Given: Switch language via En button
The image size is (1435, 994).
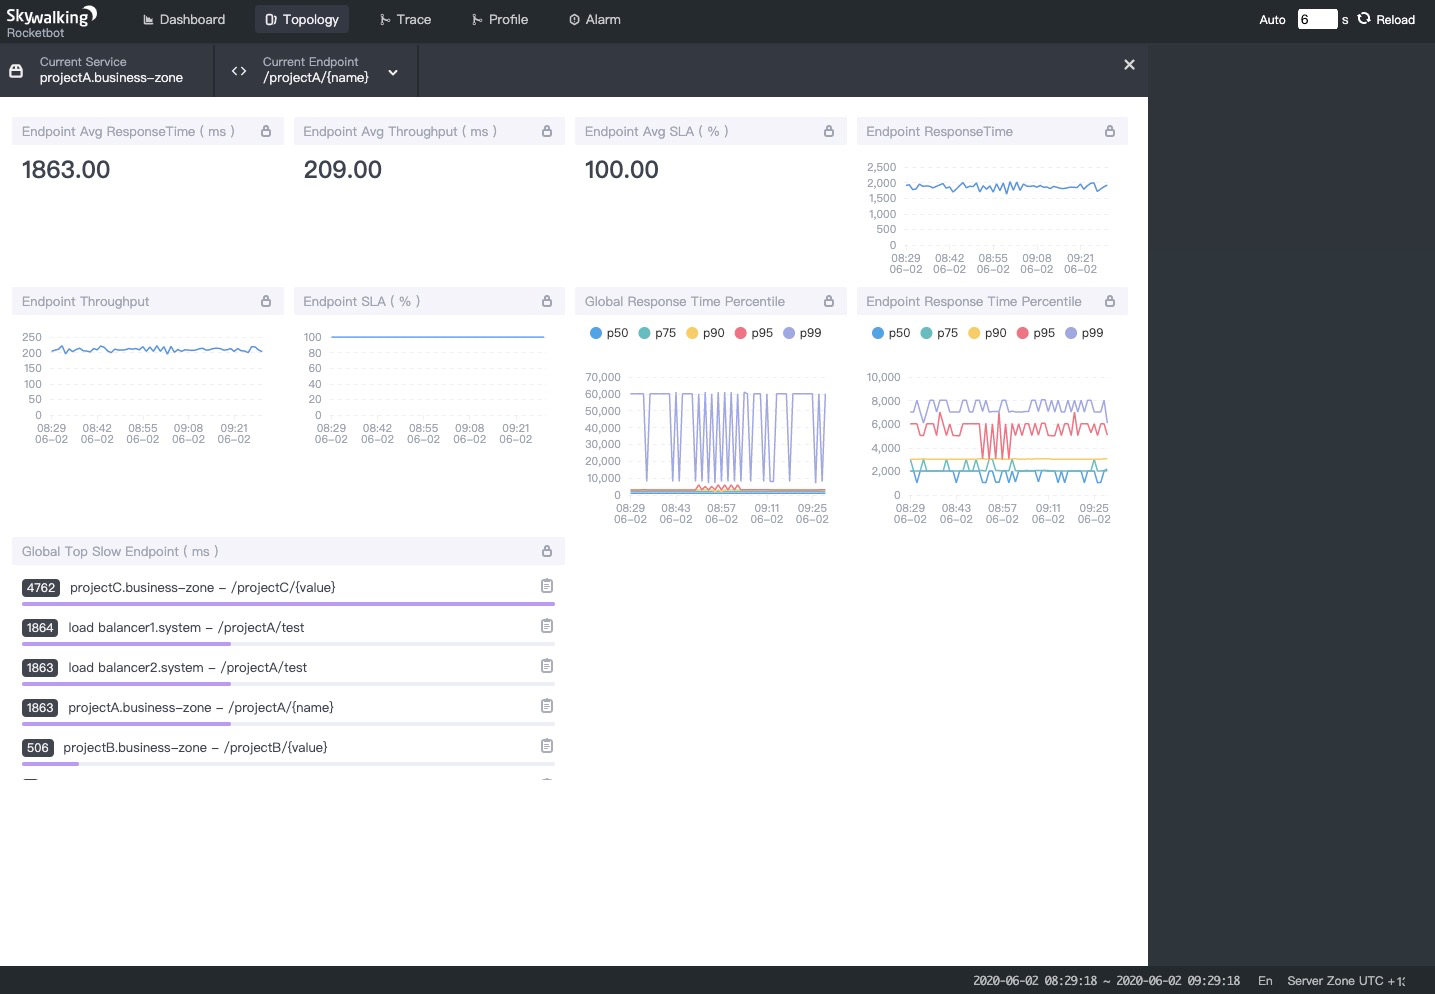Looking at the screenshot, I should point(1265,981).
